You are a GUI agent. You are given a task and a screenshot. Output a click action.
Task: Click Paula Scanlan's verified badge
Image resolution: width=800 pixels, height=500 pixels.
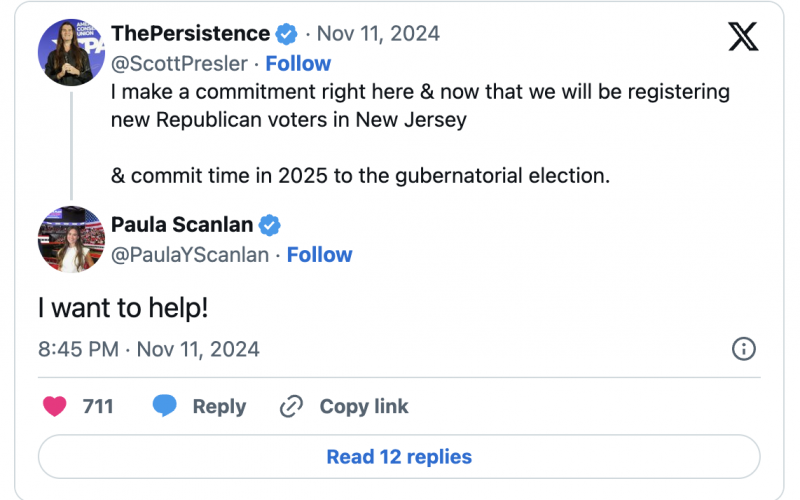click(x=270, y=224)
